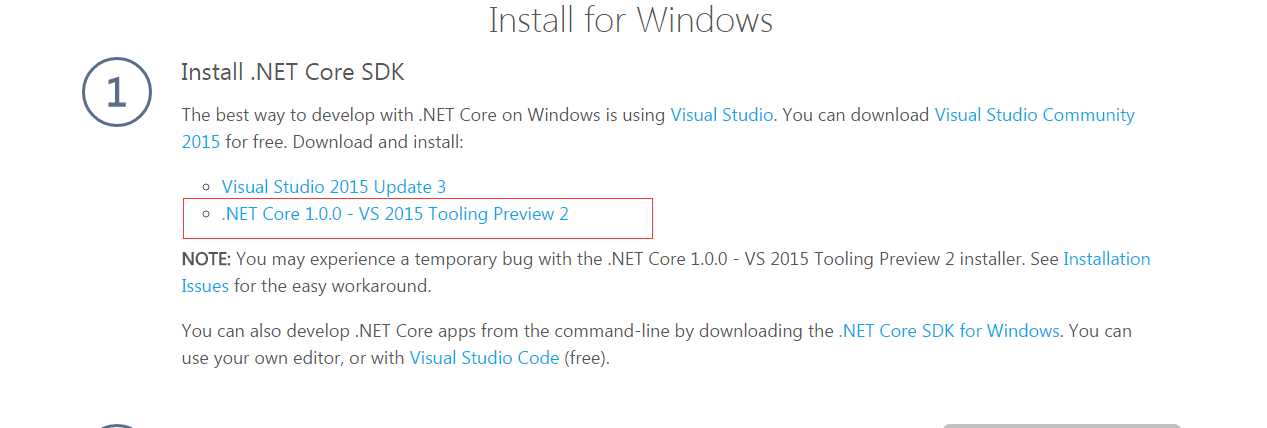Click the numbered step 1 circle icon

pyautogui.click(x=116, y=92)
